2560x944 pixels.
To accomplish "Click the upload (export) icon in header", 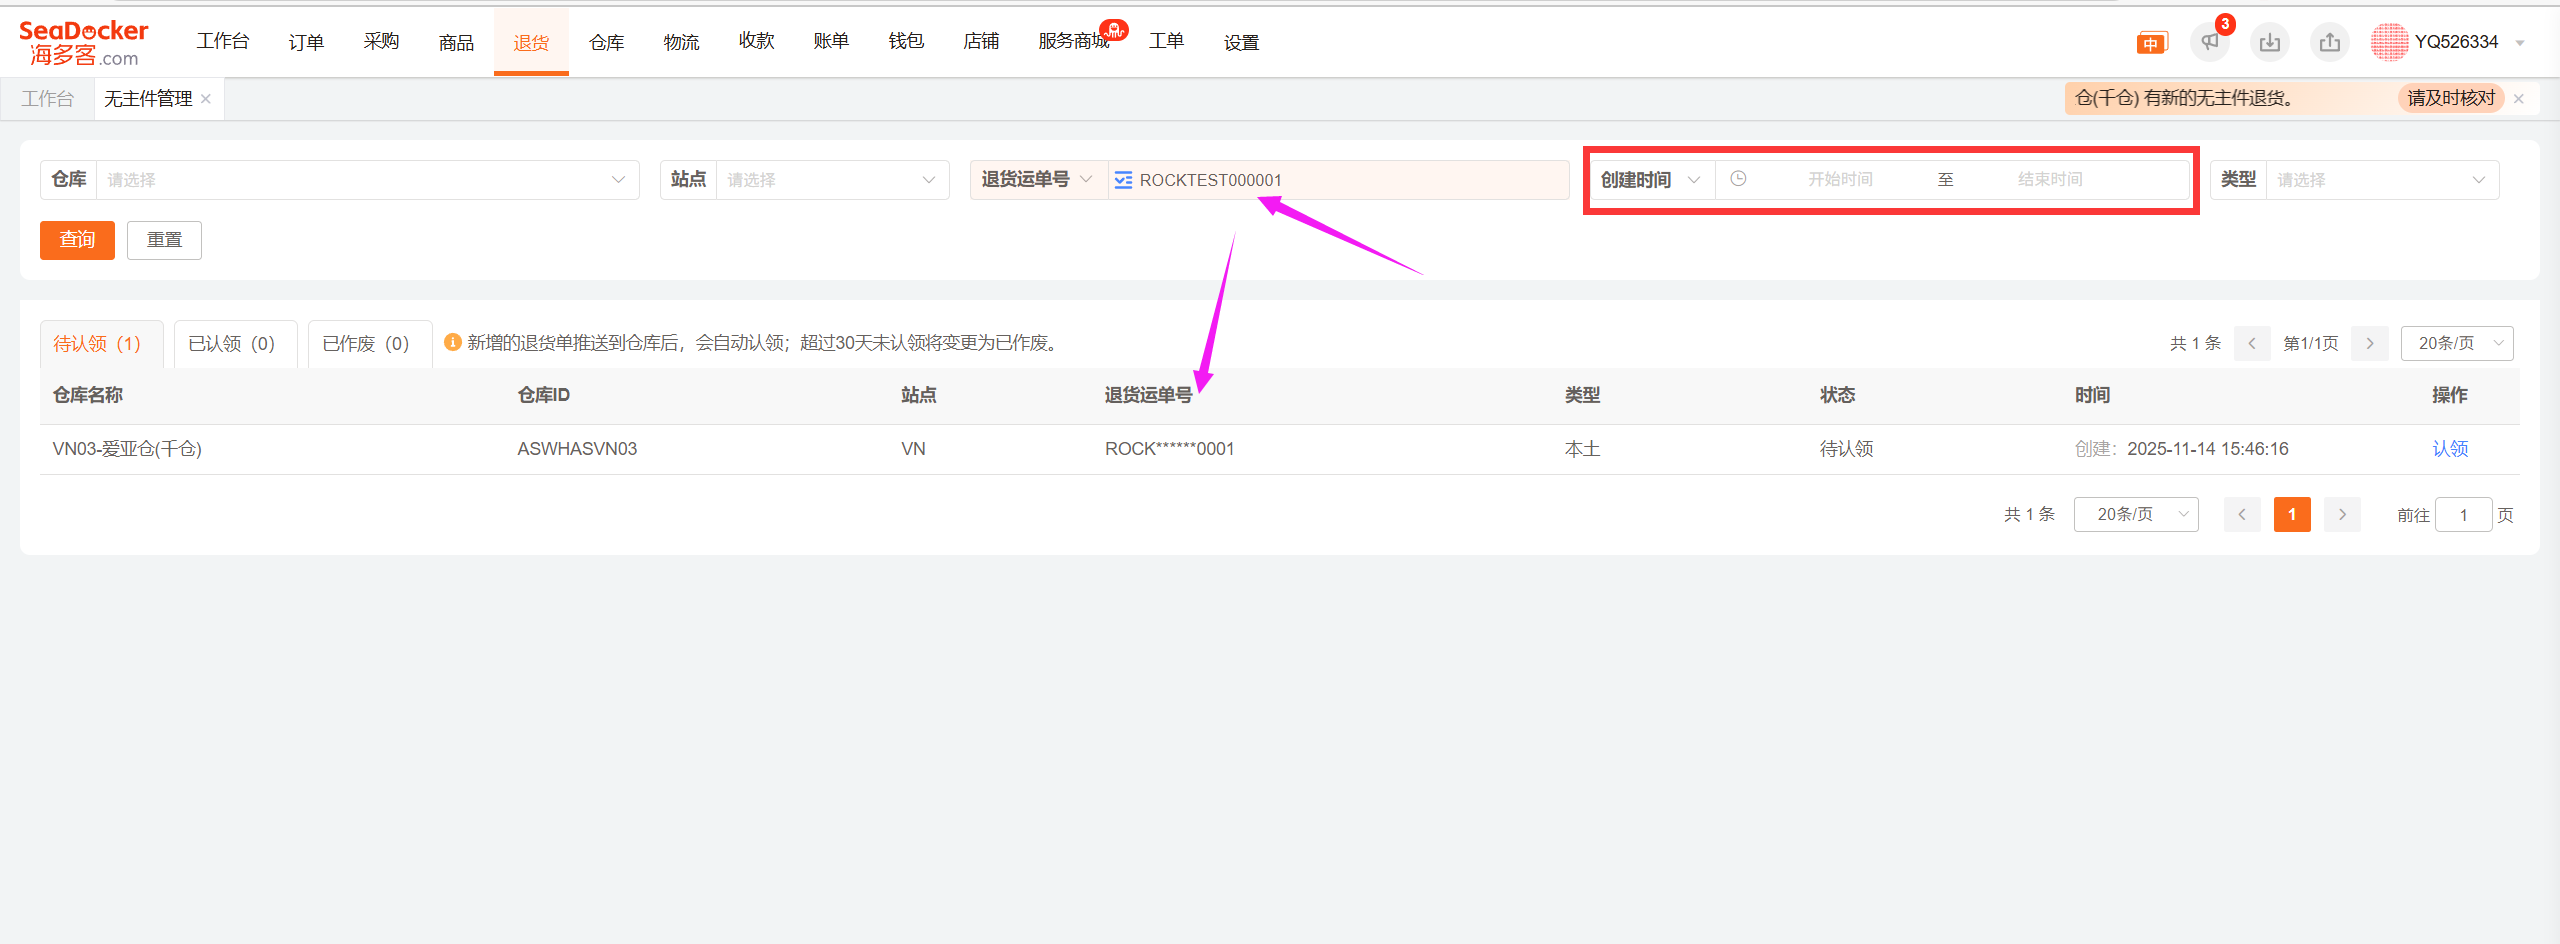I will [x=2330, y=42].
